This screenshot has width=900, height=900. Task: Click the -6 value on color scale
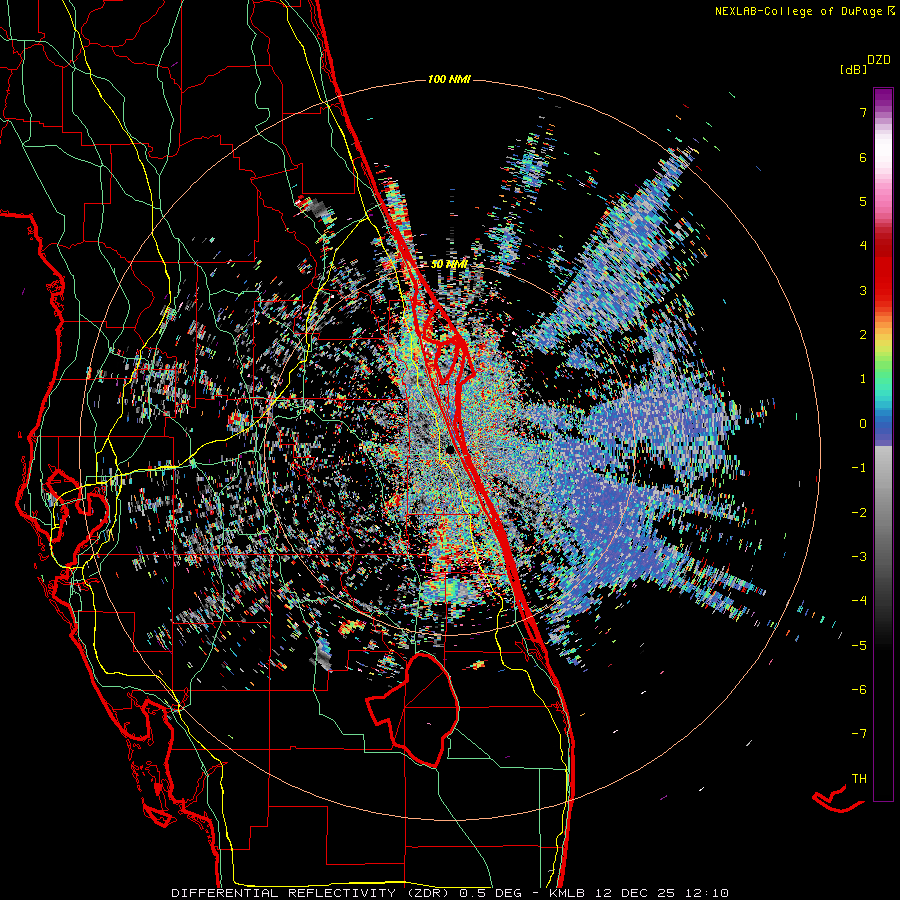(859, 690)
